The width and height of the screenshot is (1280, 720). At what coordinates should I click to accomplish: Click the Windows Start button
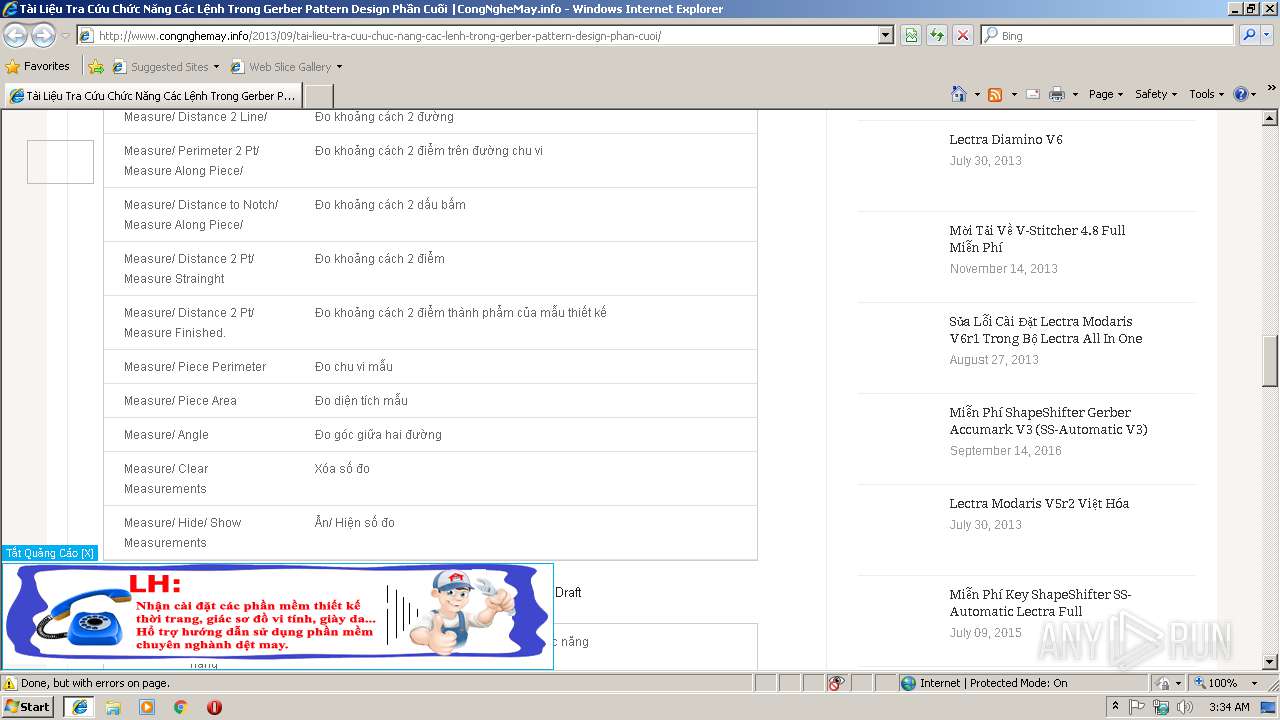(x=28, y=707)
